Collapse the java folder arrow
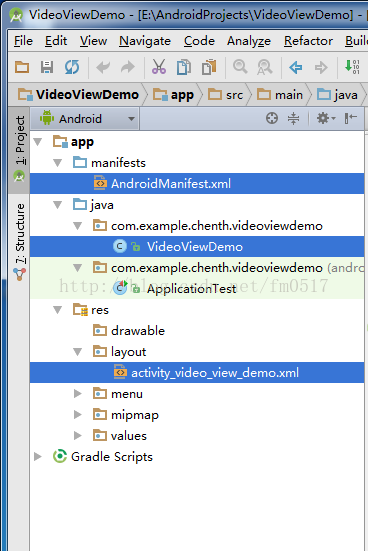 58,205
